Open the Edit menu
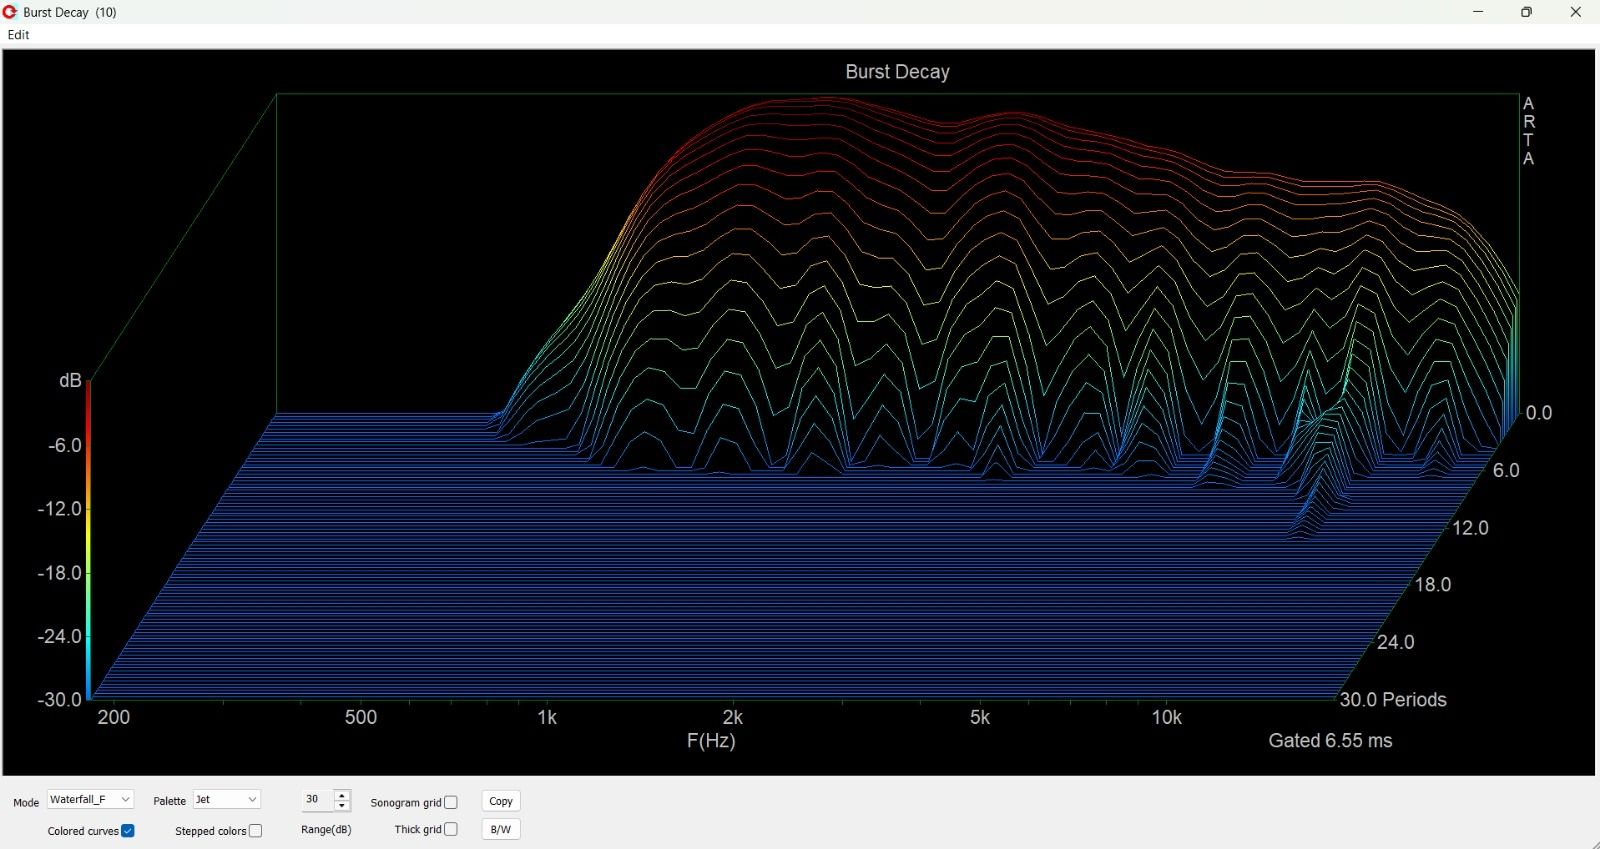The height and width of the screenshot is (849, 1600). point(19,35)
